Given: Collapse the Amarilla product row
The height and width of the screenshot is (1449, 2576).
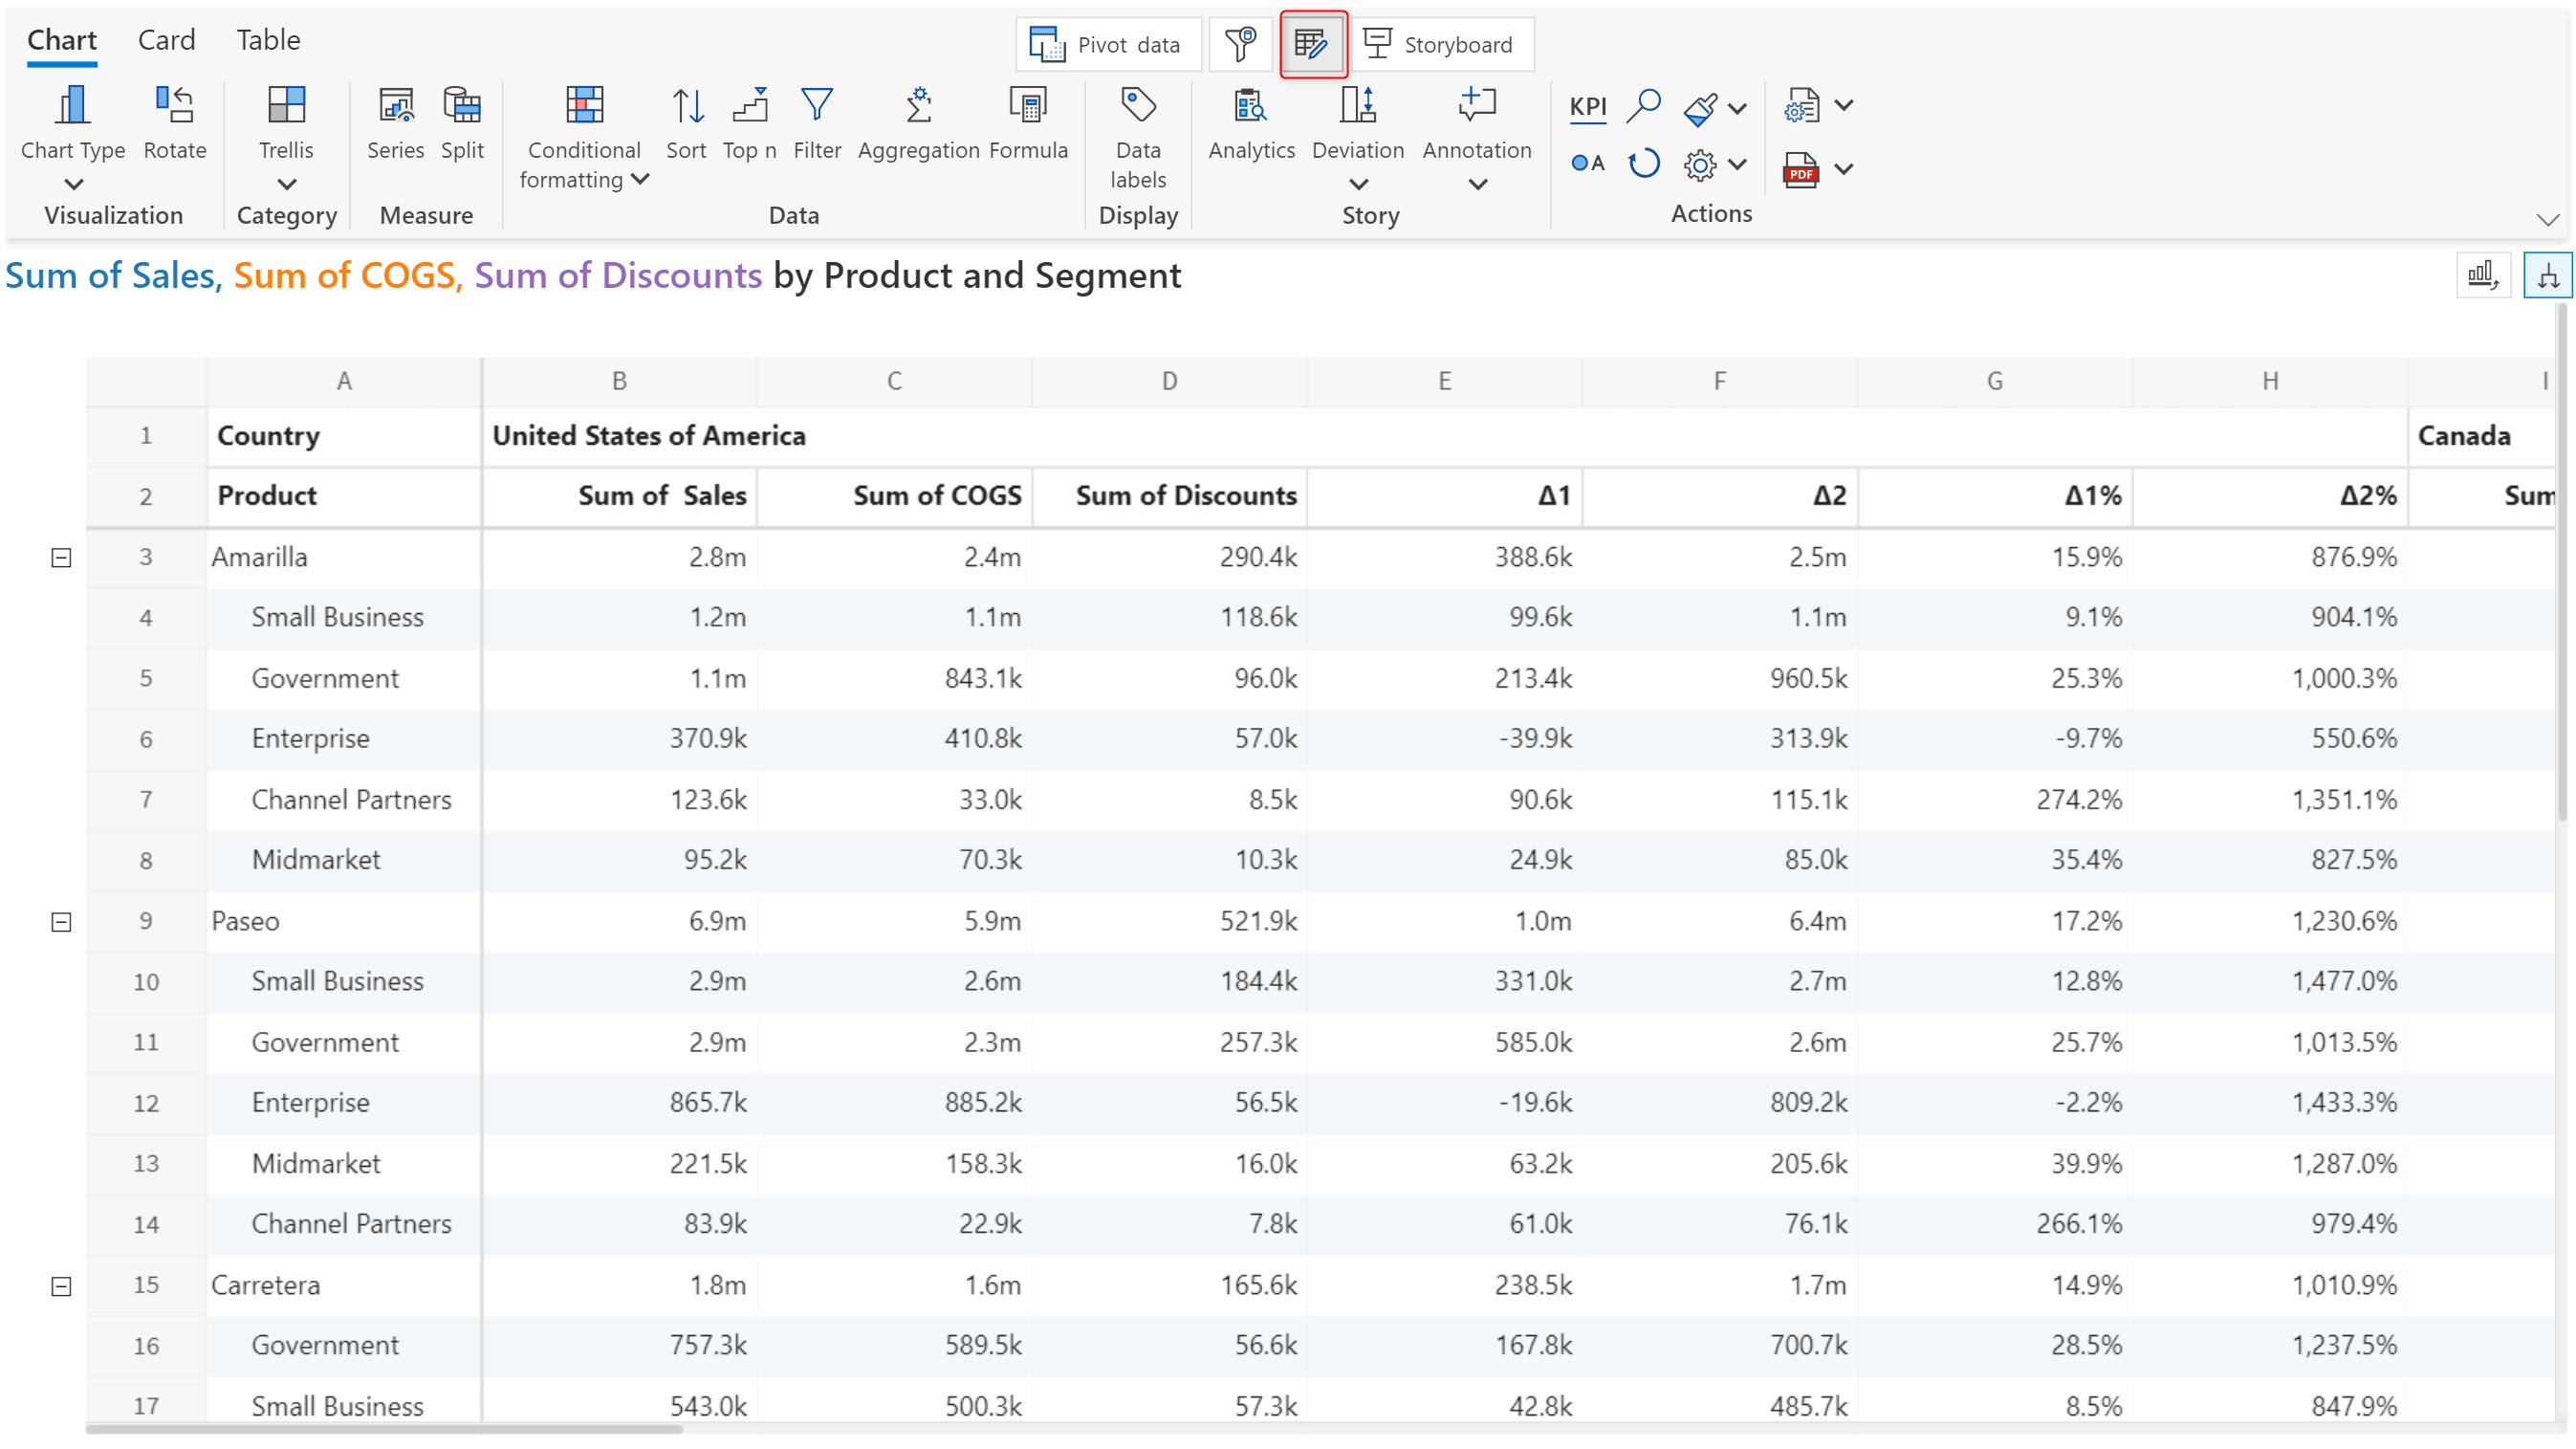Looking at the screenshot, I should pyautogui.click(x=60, y=556).
